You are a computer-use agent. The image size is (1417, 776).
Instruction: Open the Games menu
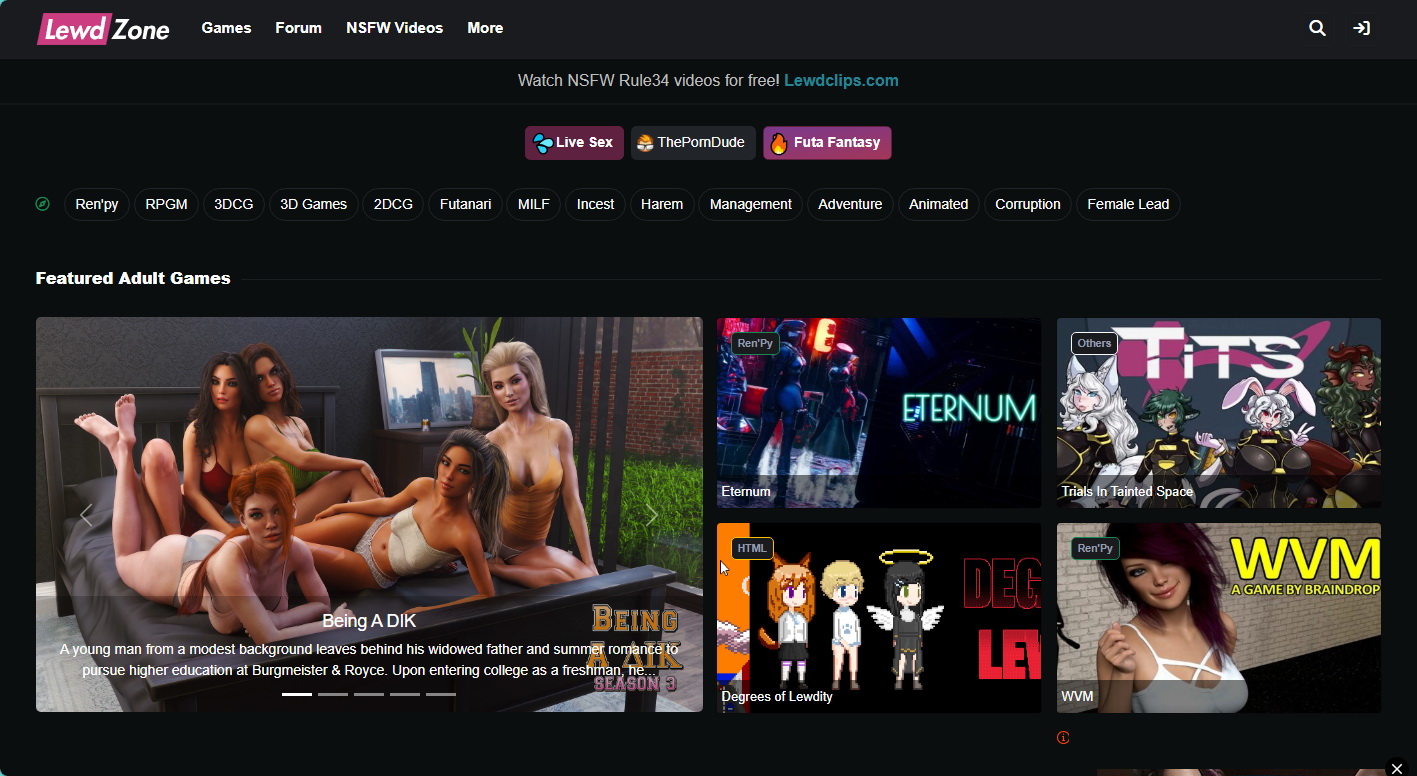pos(226,28)
